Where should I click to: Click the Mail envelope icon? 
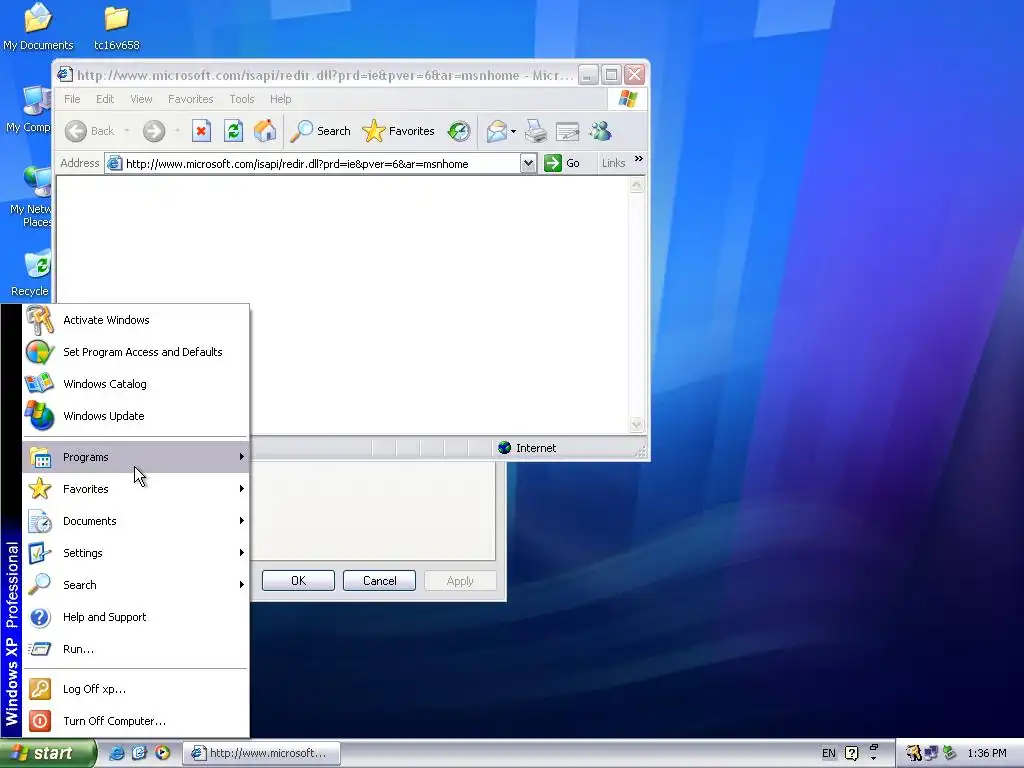click(x=496, y=131)
